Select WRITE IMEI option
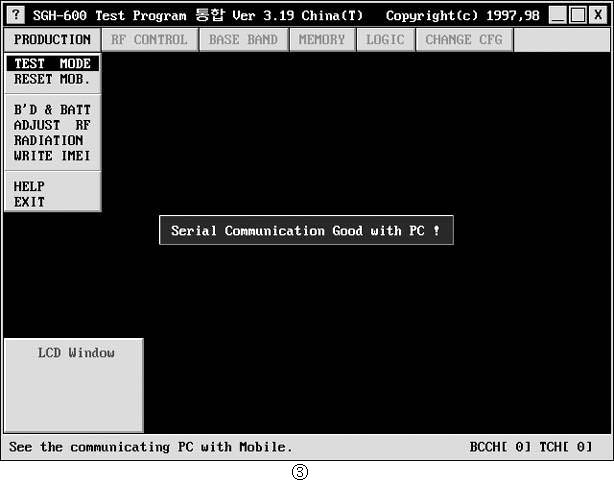The width and height of the screenshot is (614, 482). [52, 156]
